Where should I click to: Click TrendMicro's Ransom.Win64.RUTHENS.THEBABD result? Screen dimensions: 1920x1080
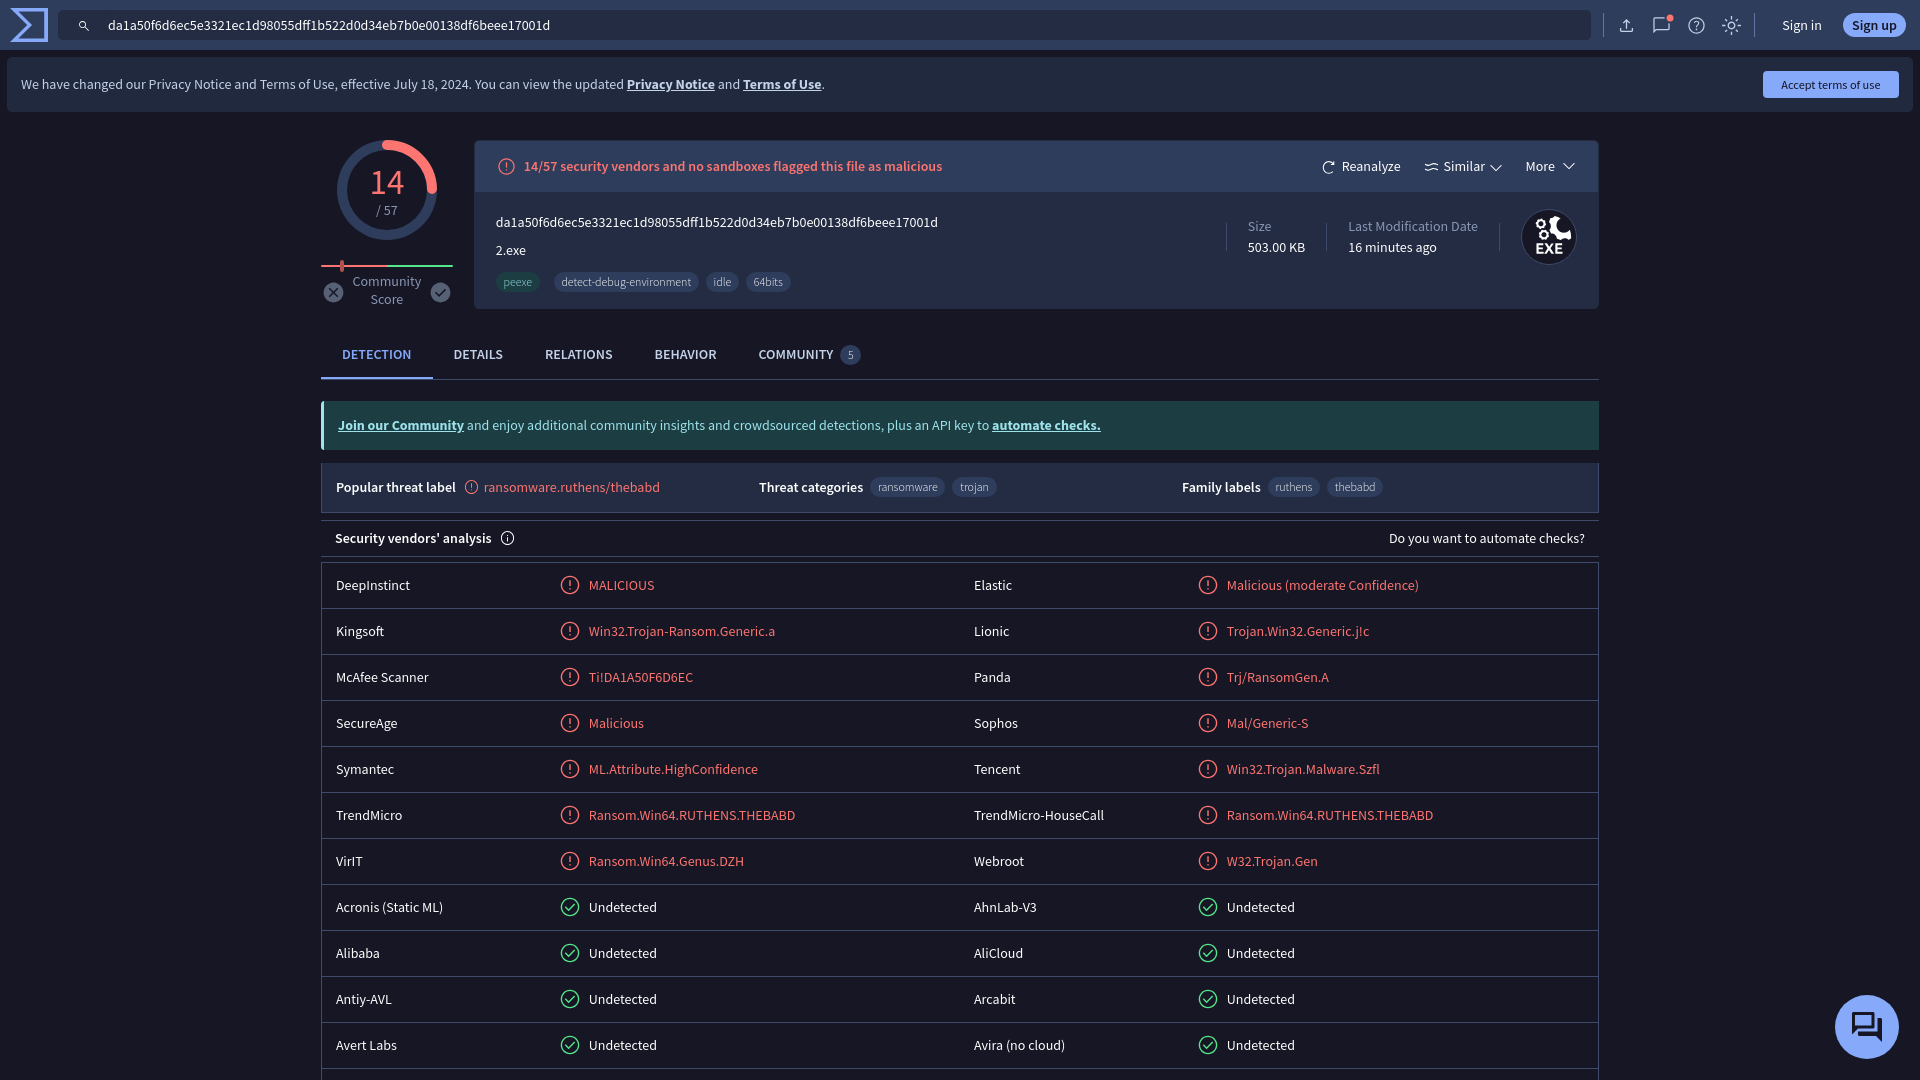click(x=692, y=816)
